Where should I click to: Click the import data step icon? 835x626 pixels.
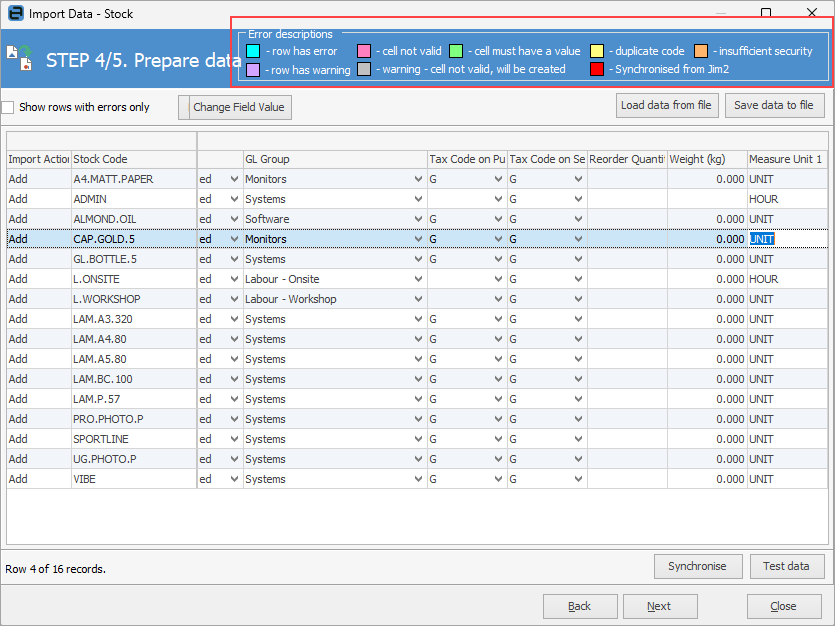(x=20, y=57)
